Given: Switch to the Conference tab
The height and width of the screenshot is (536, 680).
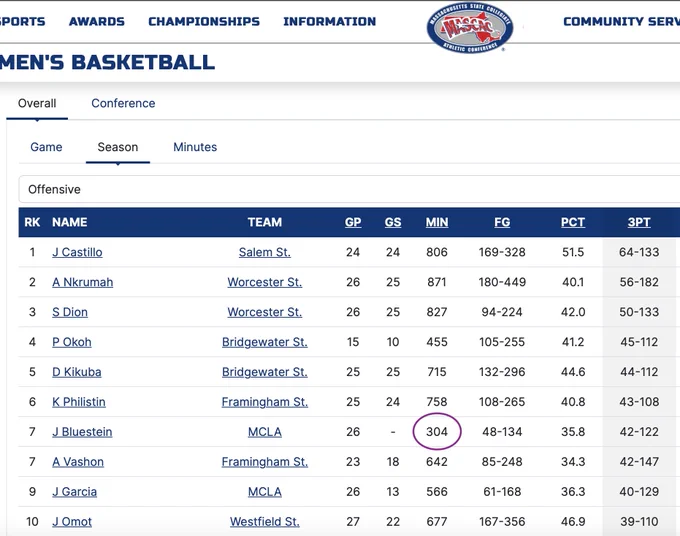Looking at the screenshot, I should [123, 103].
